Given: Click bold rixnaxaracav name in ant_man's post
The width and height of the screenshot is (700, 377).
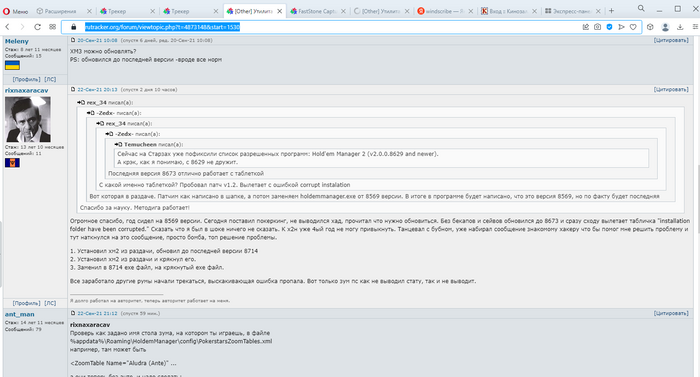Looking at the screenshot, I should tap(90, 325).
